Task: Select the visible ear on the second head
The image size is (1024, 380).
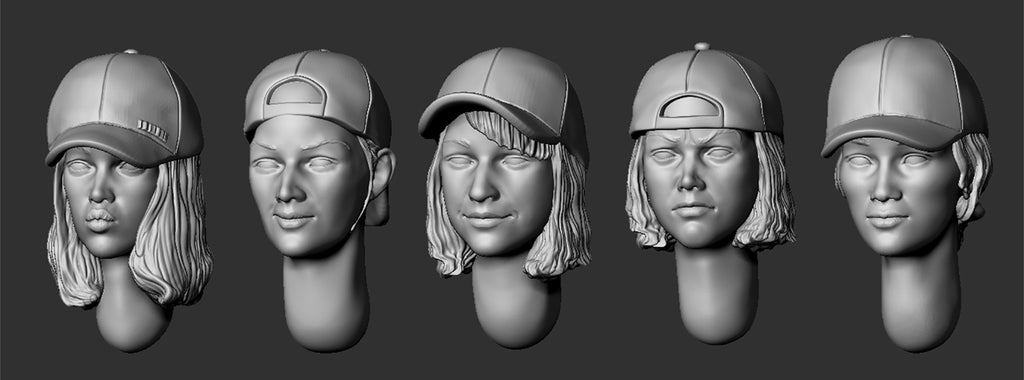Action: click(x=381, y=185)
